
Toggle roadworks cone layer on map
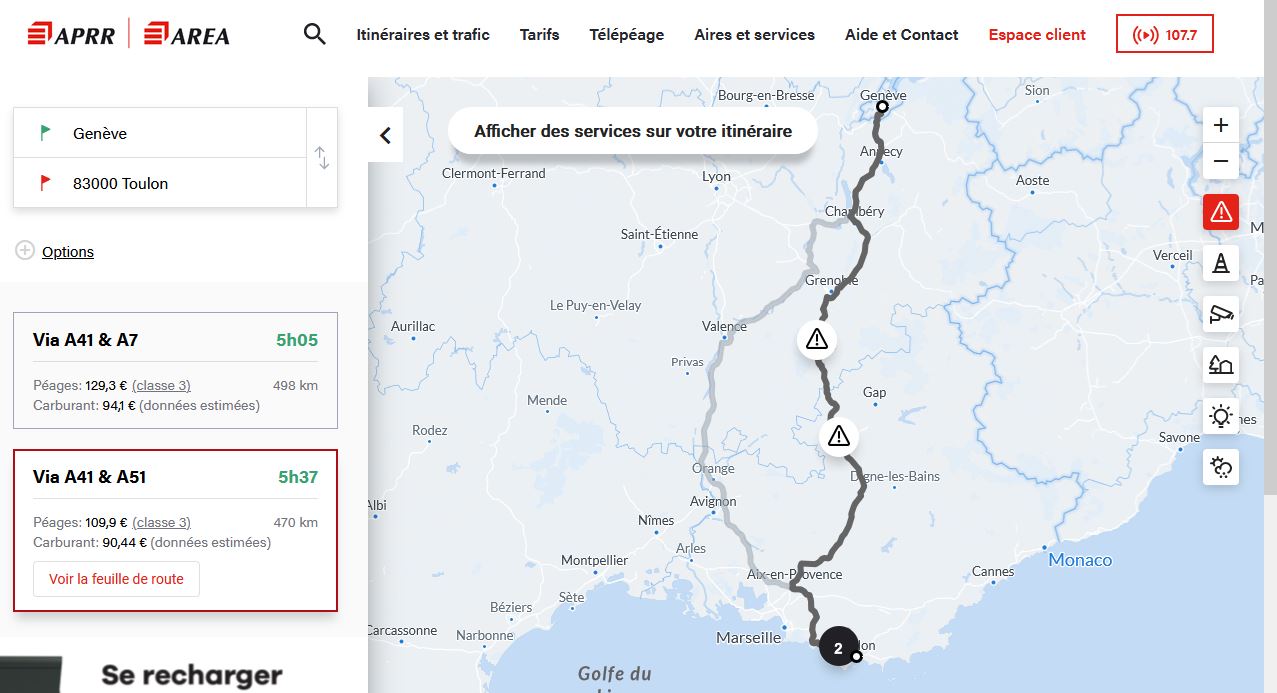pos(1220,264)
